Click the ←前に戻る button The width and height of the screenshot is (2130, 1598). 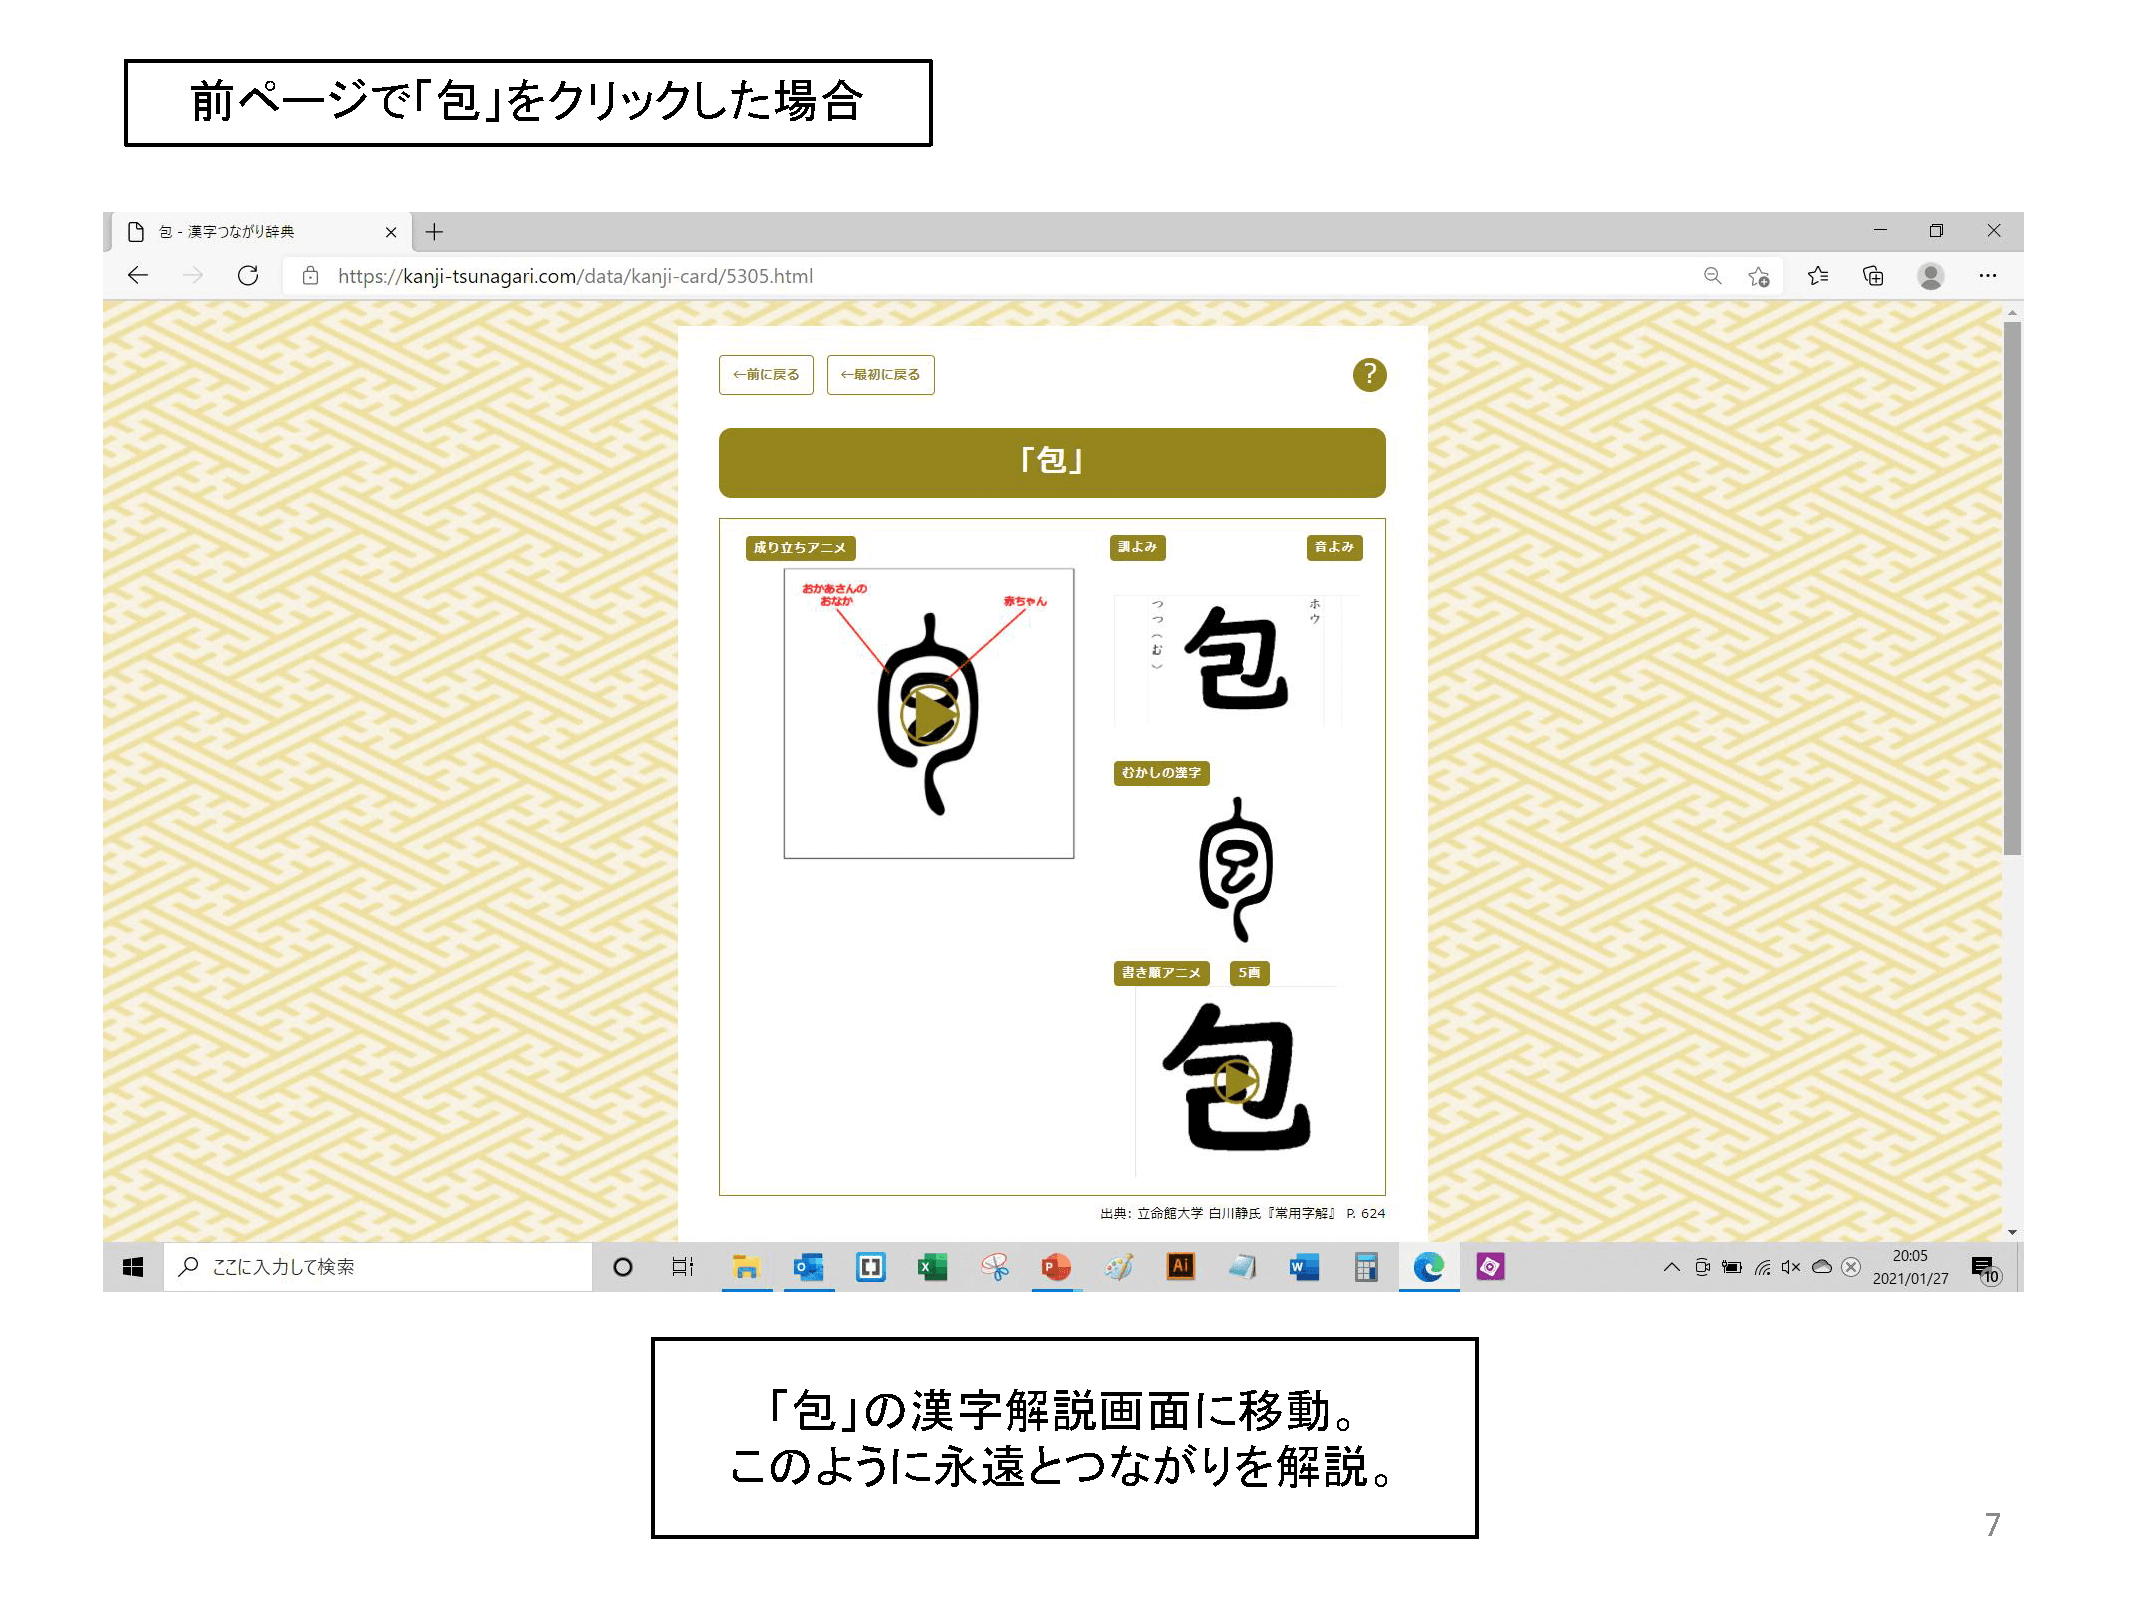coord(766,375)
